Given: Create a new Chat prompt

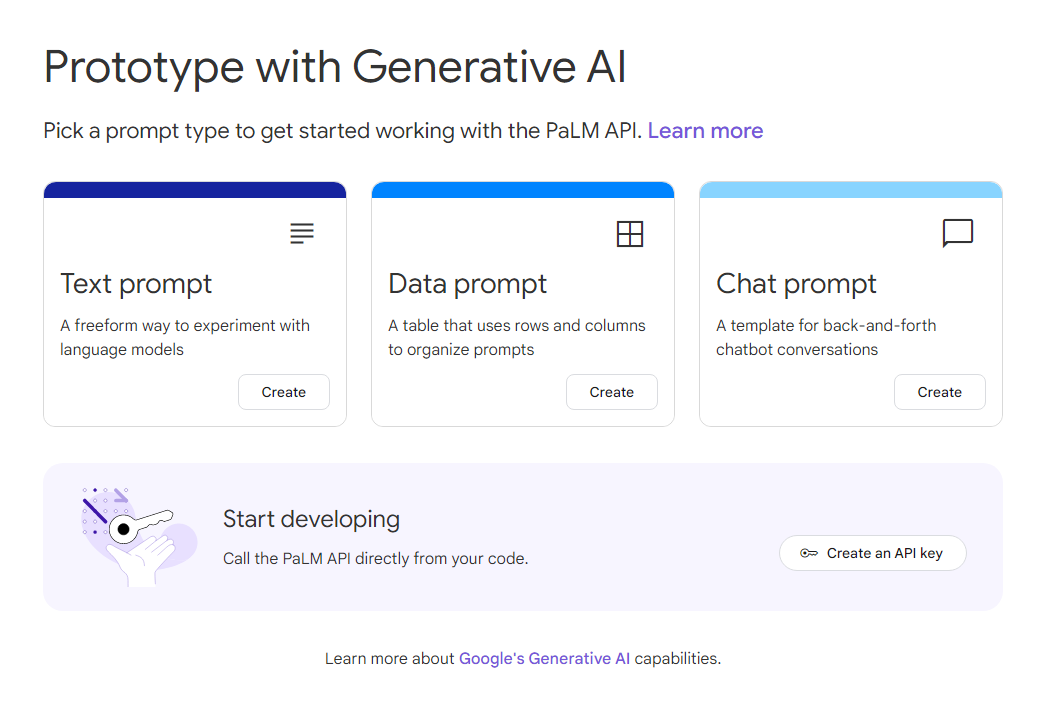Looking at the screenshot, I should (939, 392).
